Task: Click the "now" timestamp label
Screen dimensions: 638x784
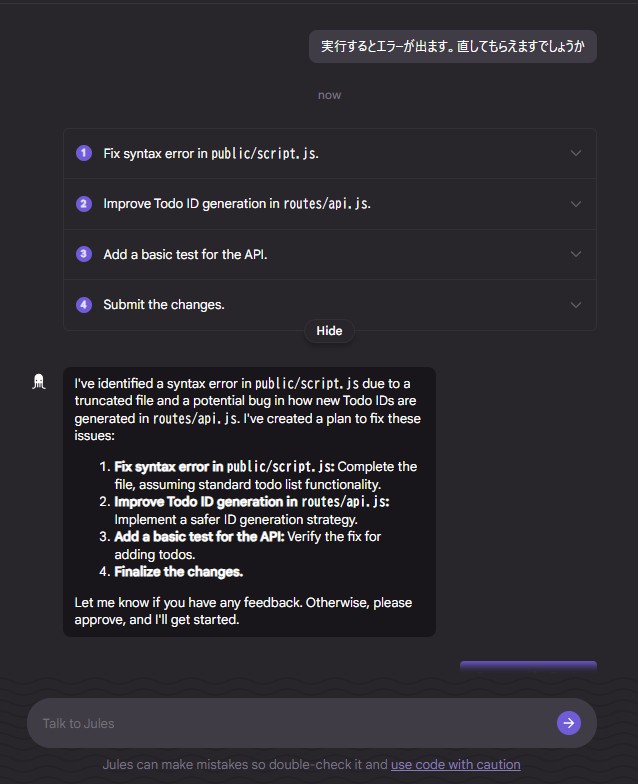Action: tap(329, 95)
